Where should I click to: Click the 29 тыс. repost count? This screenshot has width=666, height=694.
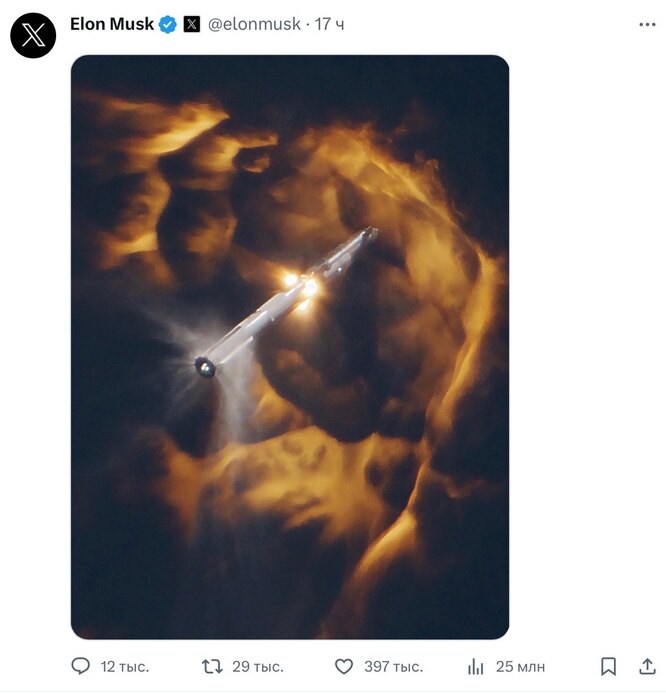[257, 666]
